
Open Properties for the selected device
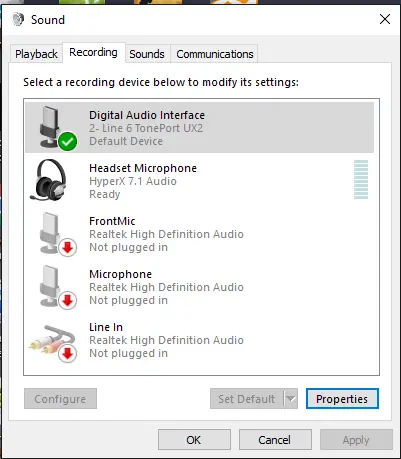pos(342,399)
